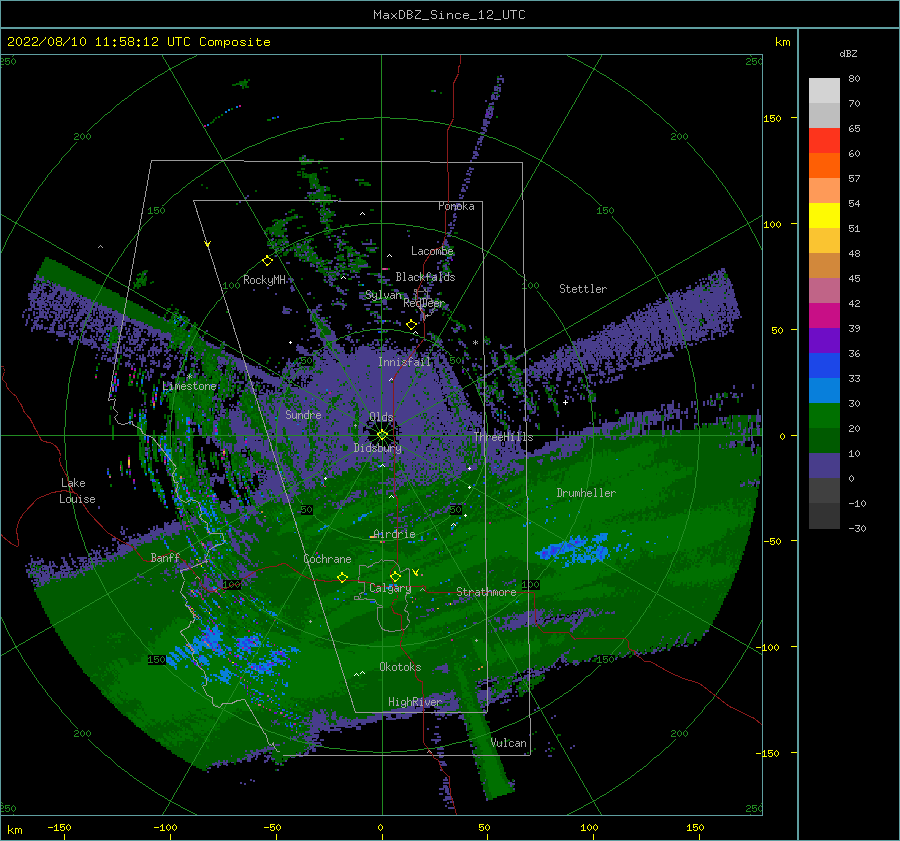Image resolution: width=900 pixels, height=841 pixels.
Task: Select the Stettler city label
Action: (x=583, y=289)
